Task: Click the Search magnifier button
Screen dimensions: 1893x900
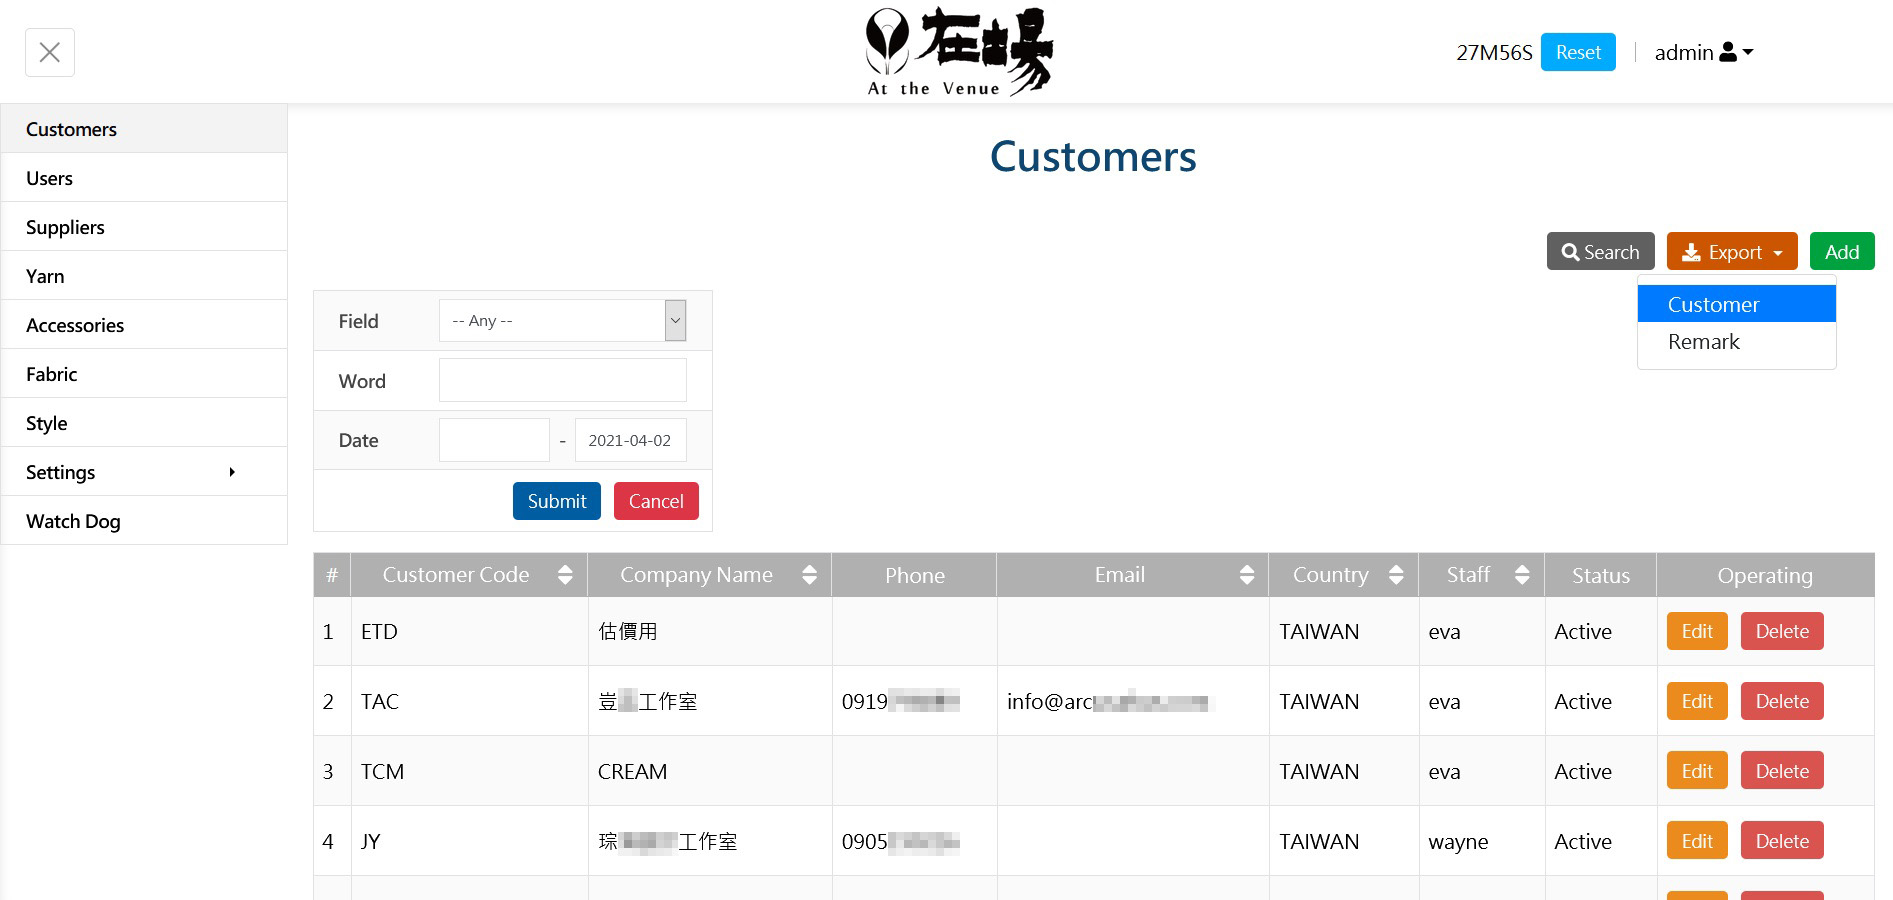Action: point(1600,252)
